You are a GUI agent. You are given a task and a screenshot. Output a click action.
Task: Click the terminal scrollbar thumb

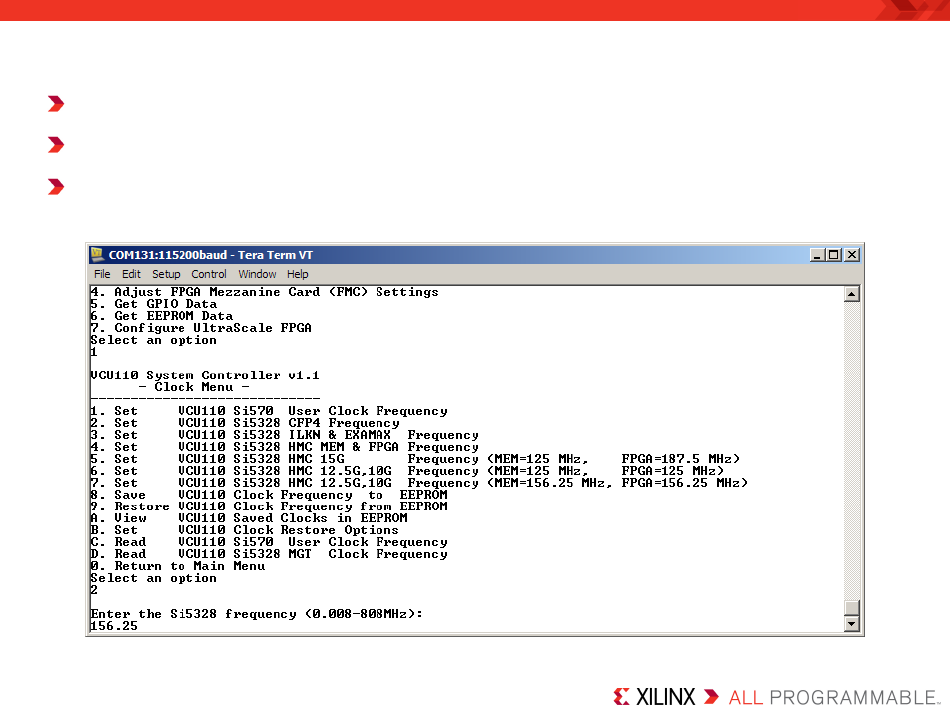[851, 608]
